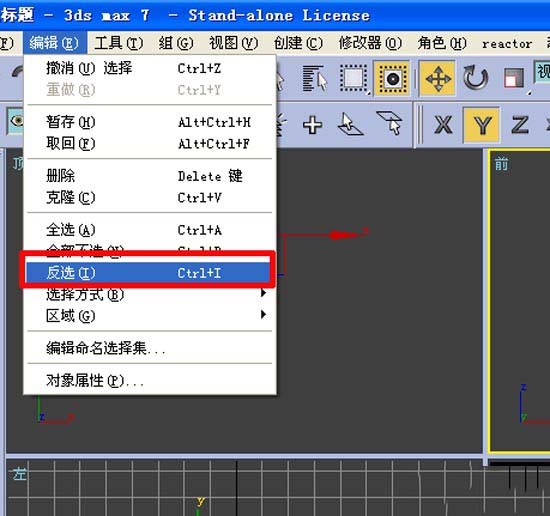Click the 左 viewport label
This screenshot has width=550, height=516.
19,474
